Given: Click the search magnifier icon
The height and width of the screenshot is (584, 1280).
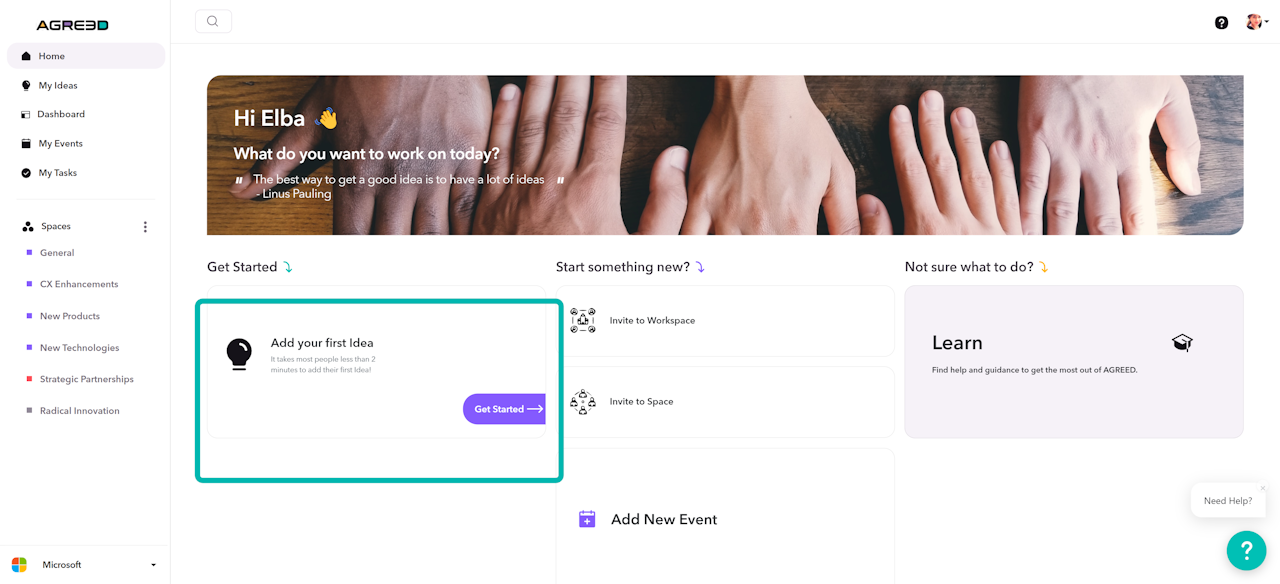Looking at the screenshot, I should [213, 21].
